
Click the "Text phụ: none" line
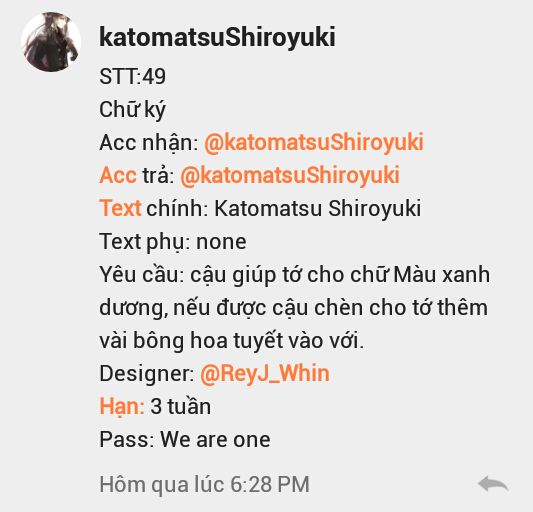point(173,242)
